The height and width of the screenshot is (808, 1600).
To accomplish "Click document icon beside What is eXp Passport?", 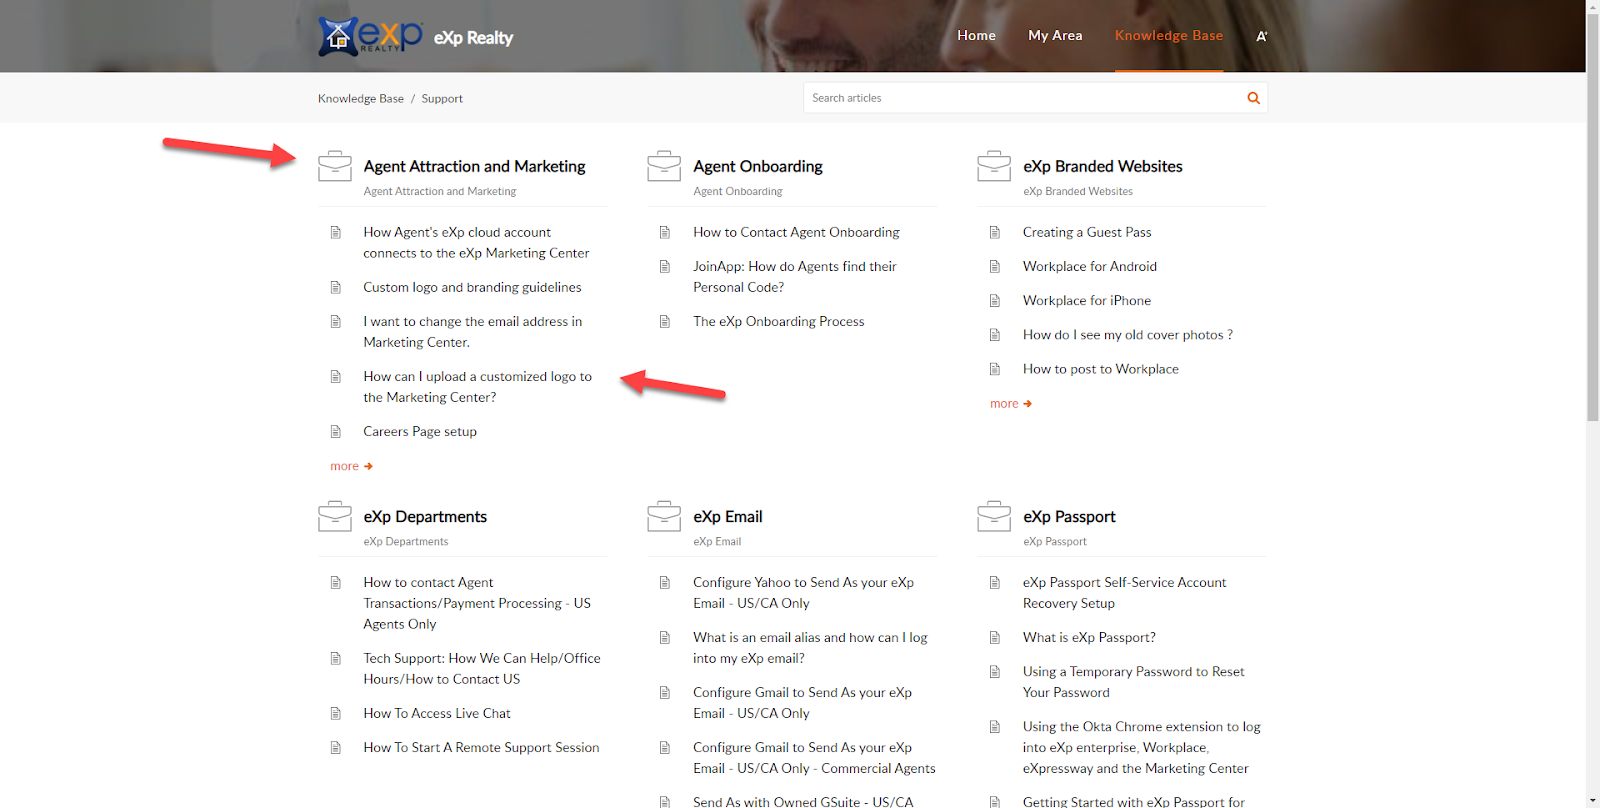I will [995, 637].
